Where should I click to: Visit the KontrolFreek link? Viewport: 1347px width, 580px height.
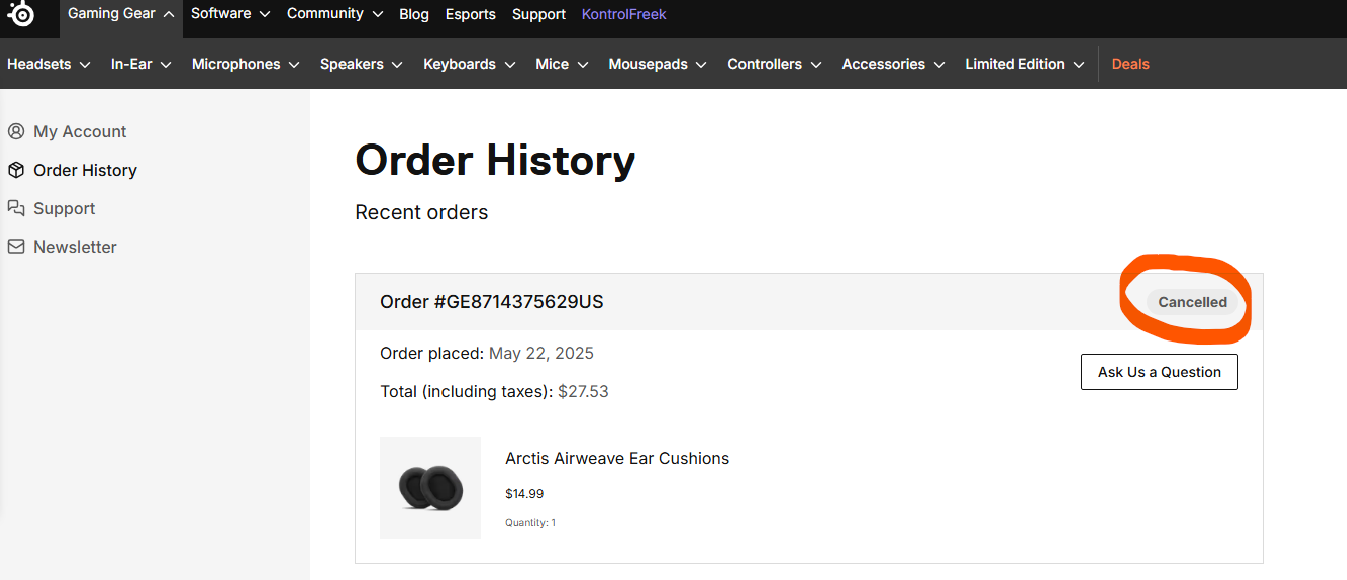(623, 13)
